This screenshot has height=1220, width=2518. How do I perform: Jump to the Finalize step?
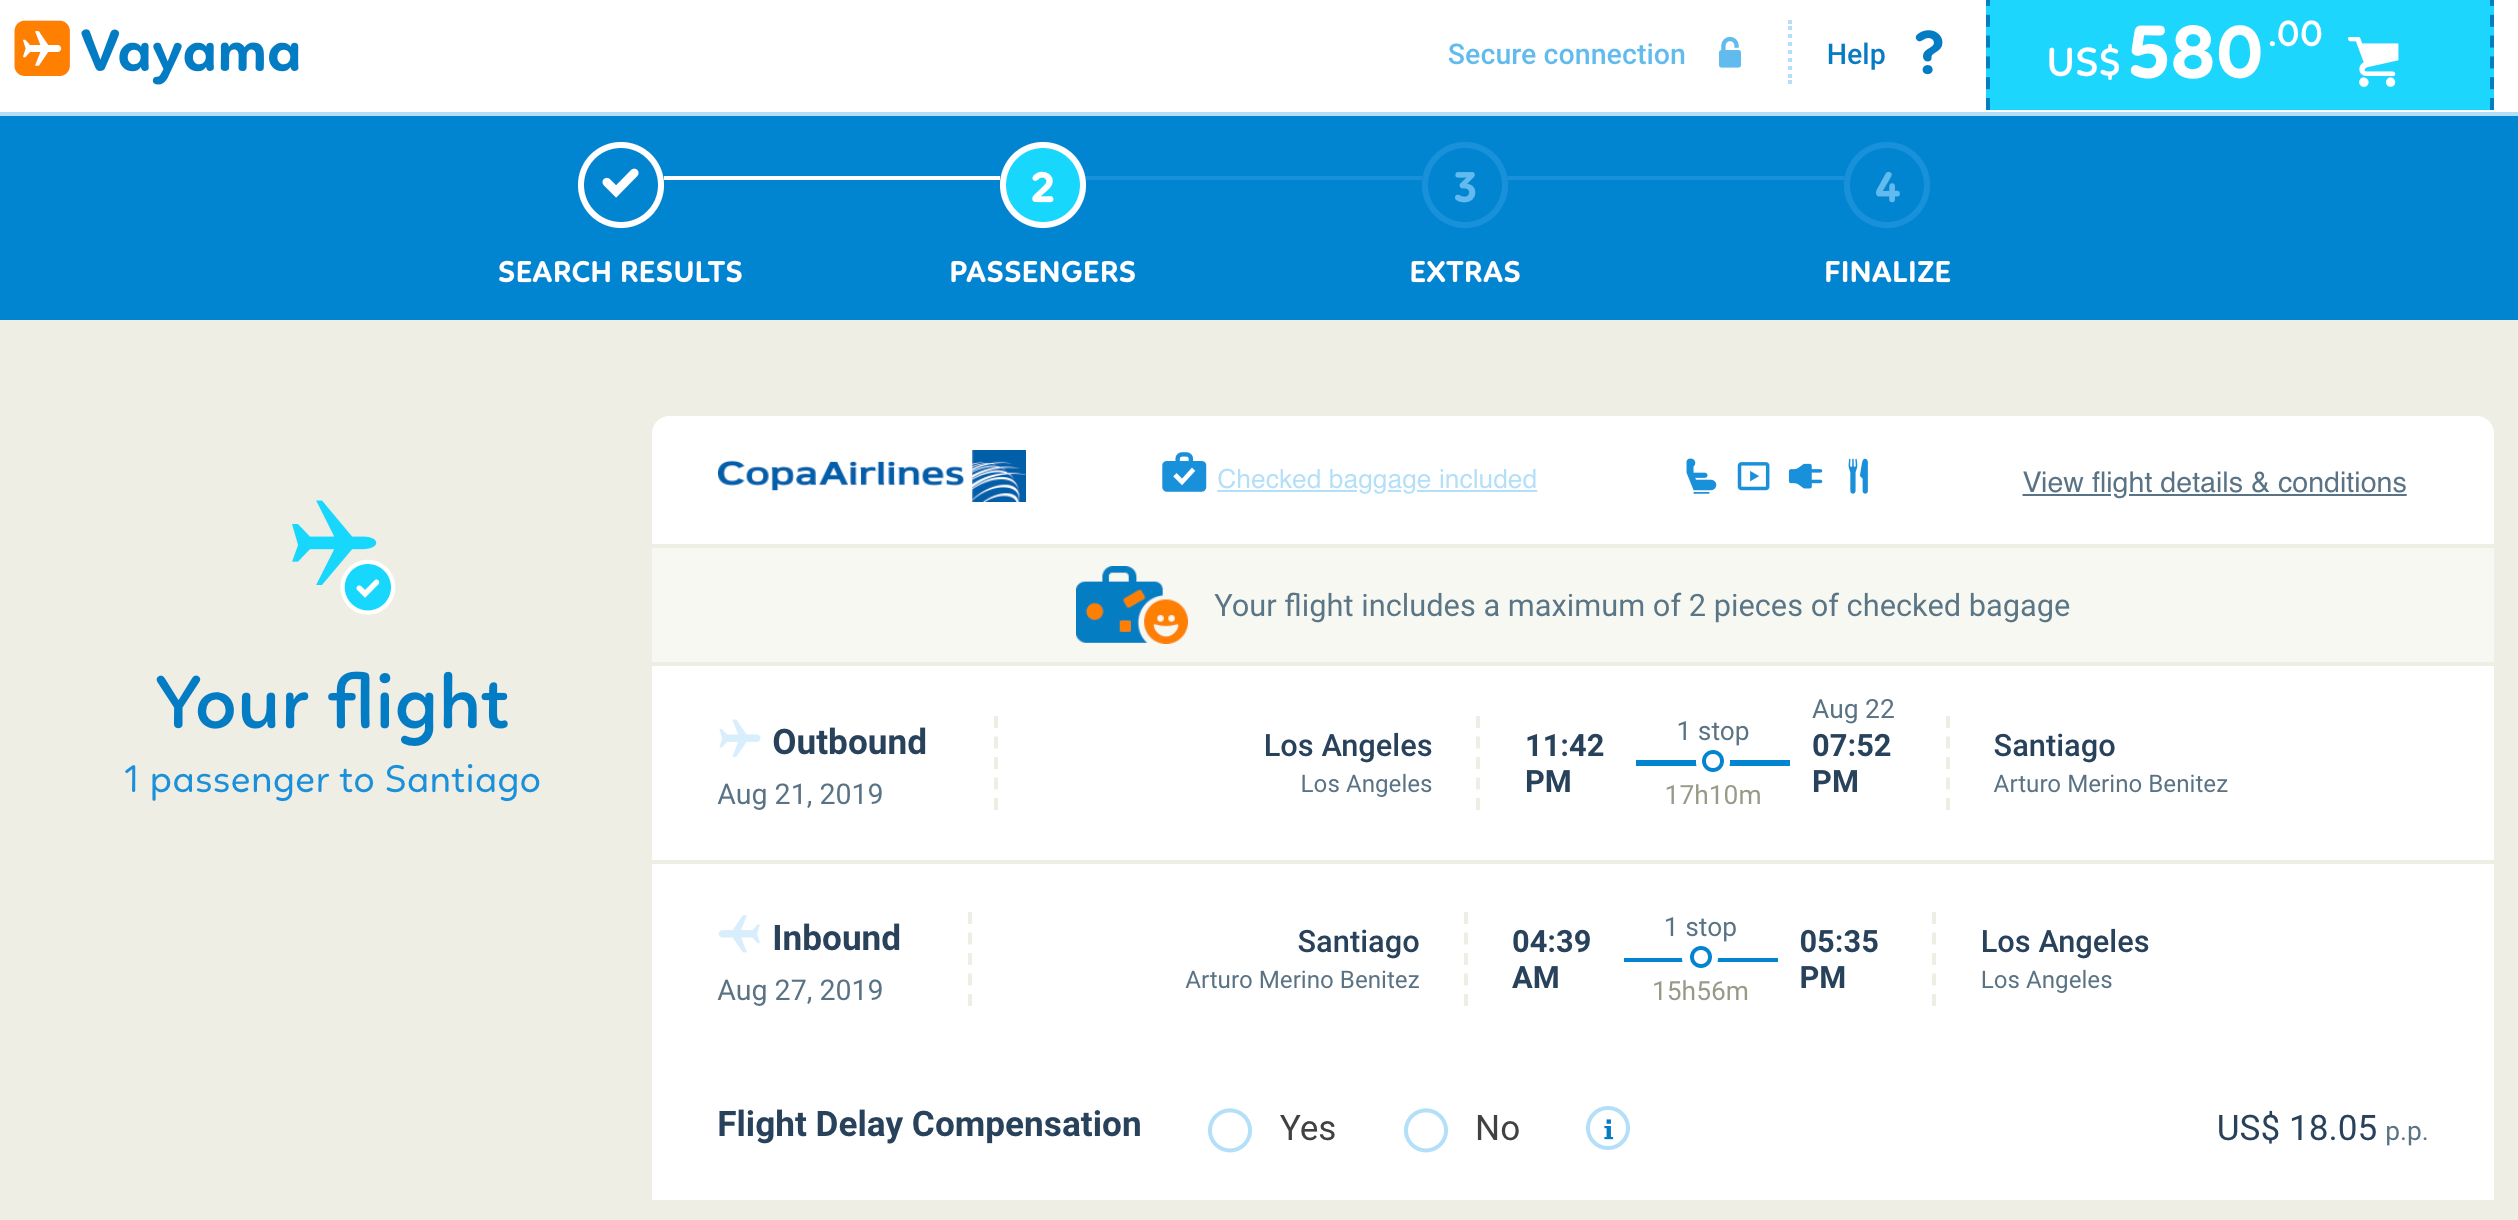coord(1886,186)
